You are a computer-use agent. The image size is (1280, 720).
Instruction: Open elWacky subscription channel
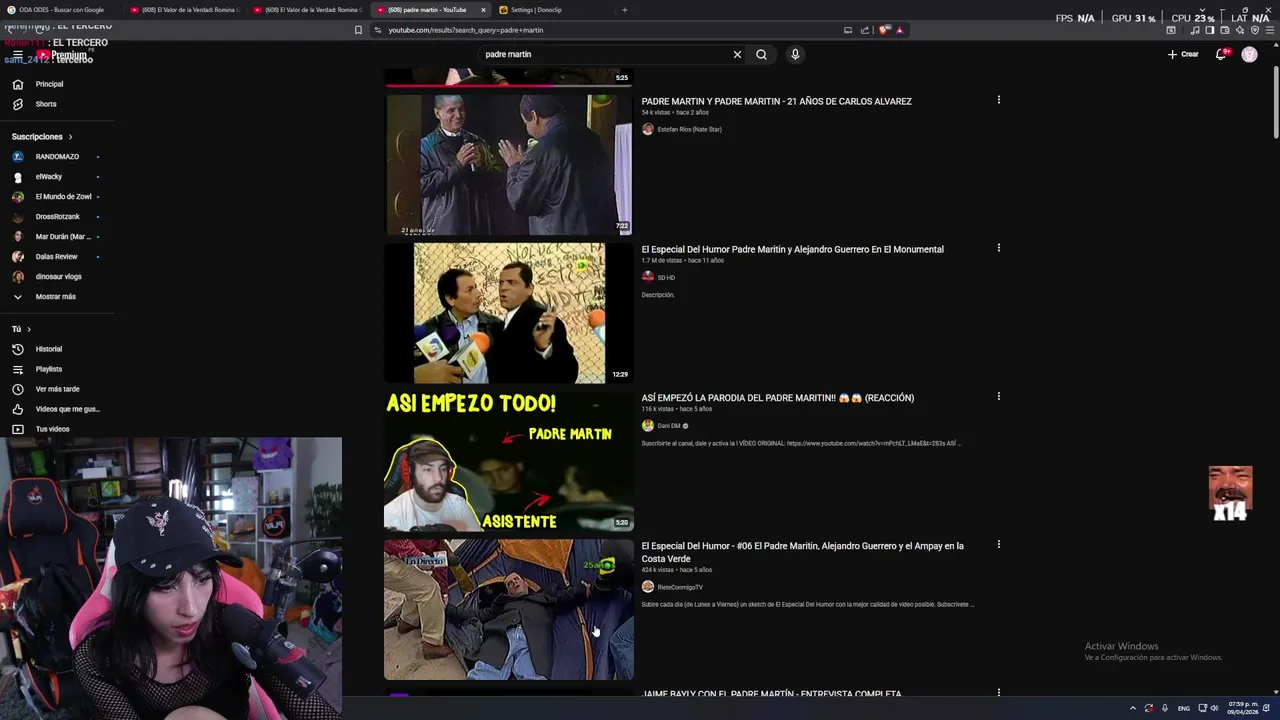coord(57,177)
